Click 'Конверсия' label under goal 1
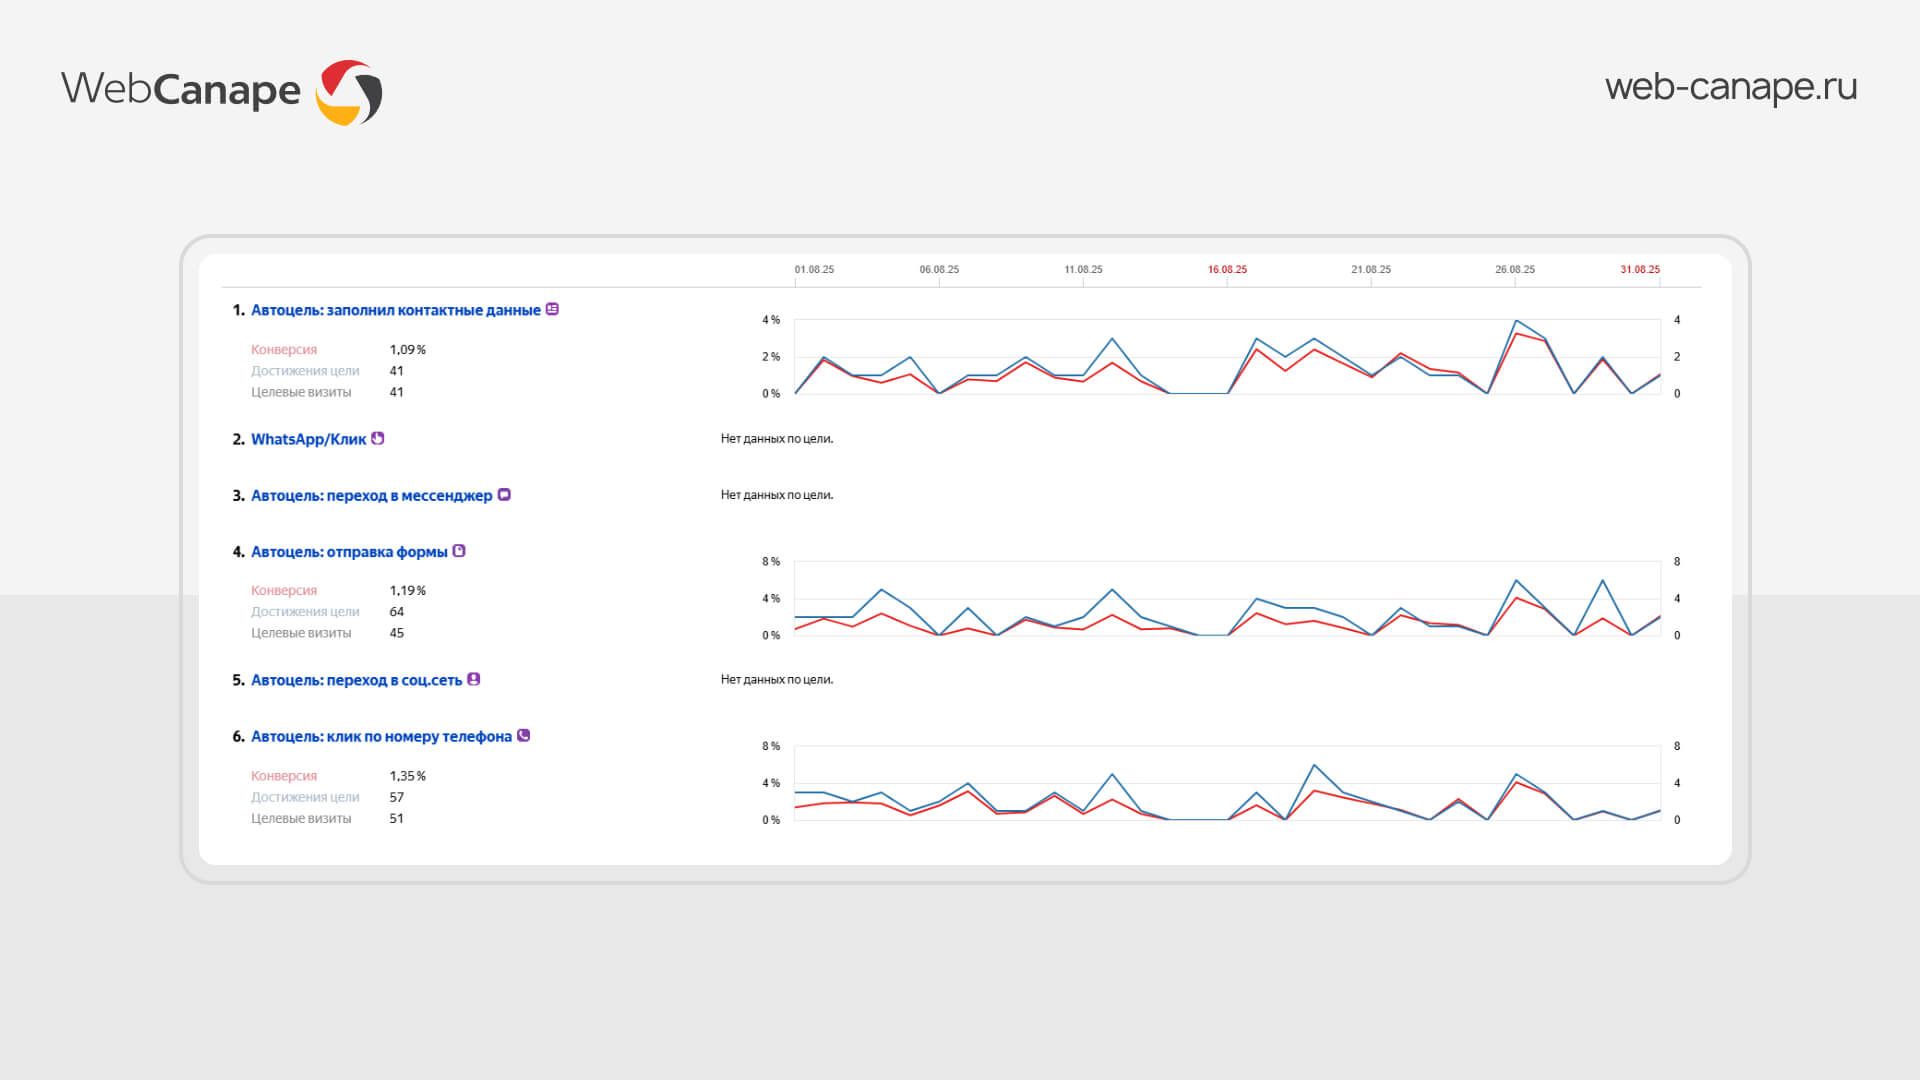This screenshot has height=1080, width=1920. [284, 350]
